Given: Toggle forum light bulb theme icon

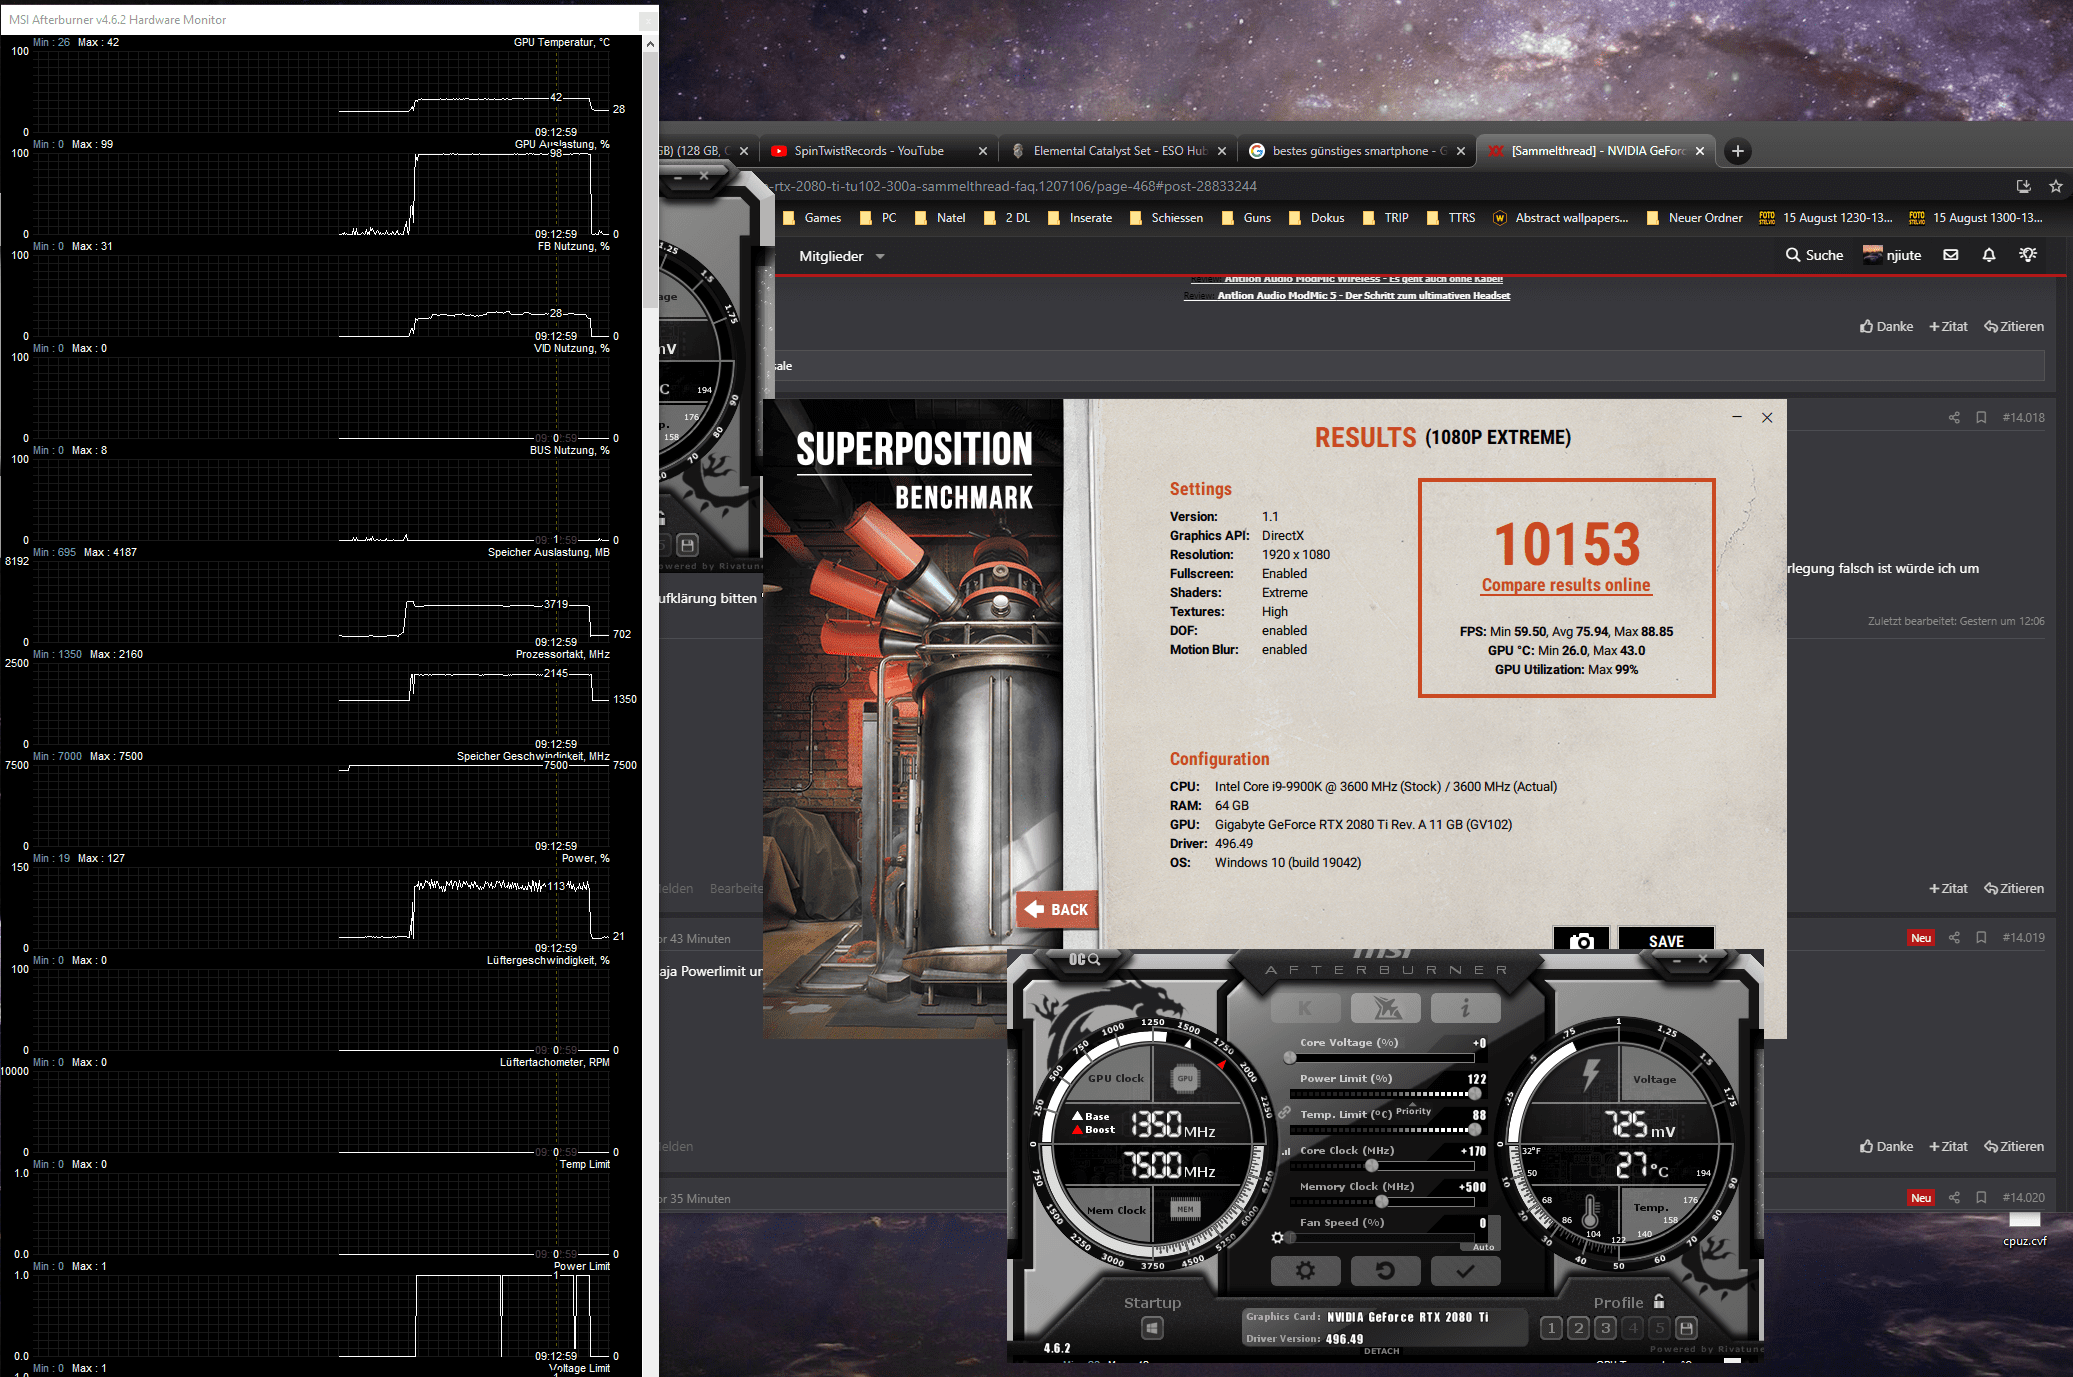Looking at the screenshot, I should [x=2028, y=255].
